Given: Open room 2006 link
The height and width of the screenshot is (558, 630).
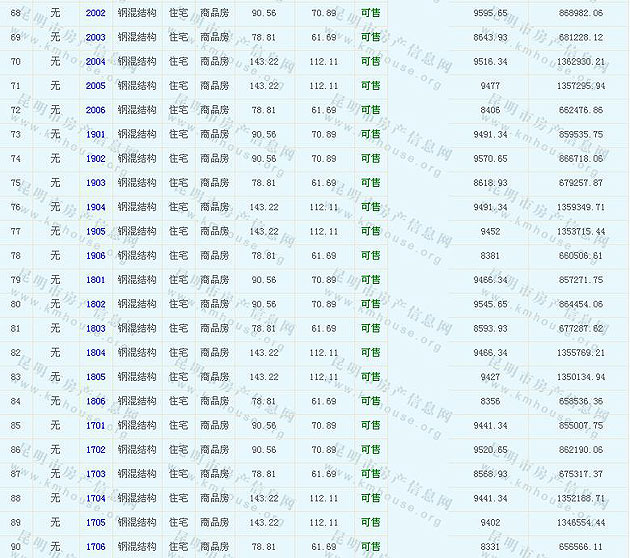Looking at the screenshot, I should tap(96, 110).
